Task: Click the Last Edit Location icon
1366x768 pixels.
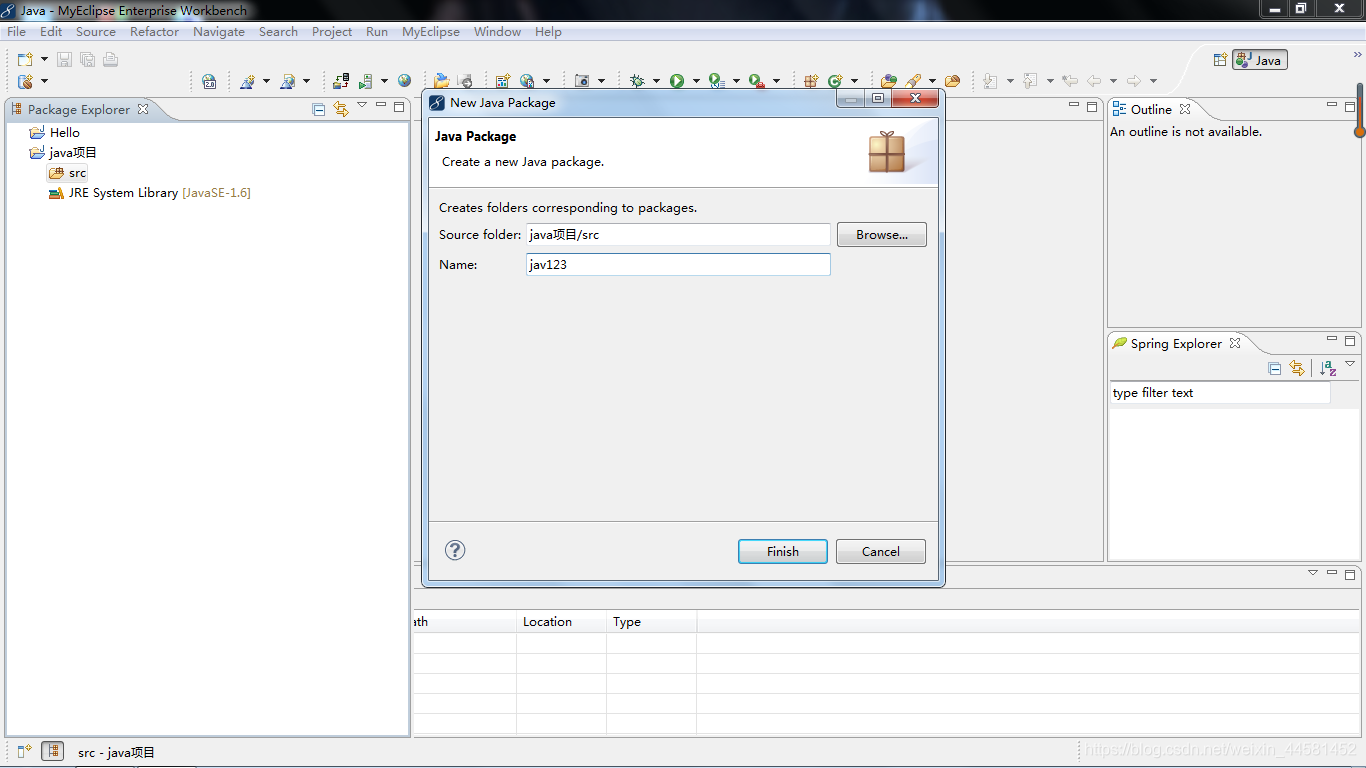Action: pos(1070,81)
